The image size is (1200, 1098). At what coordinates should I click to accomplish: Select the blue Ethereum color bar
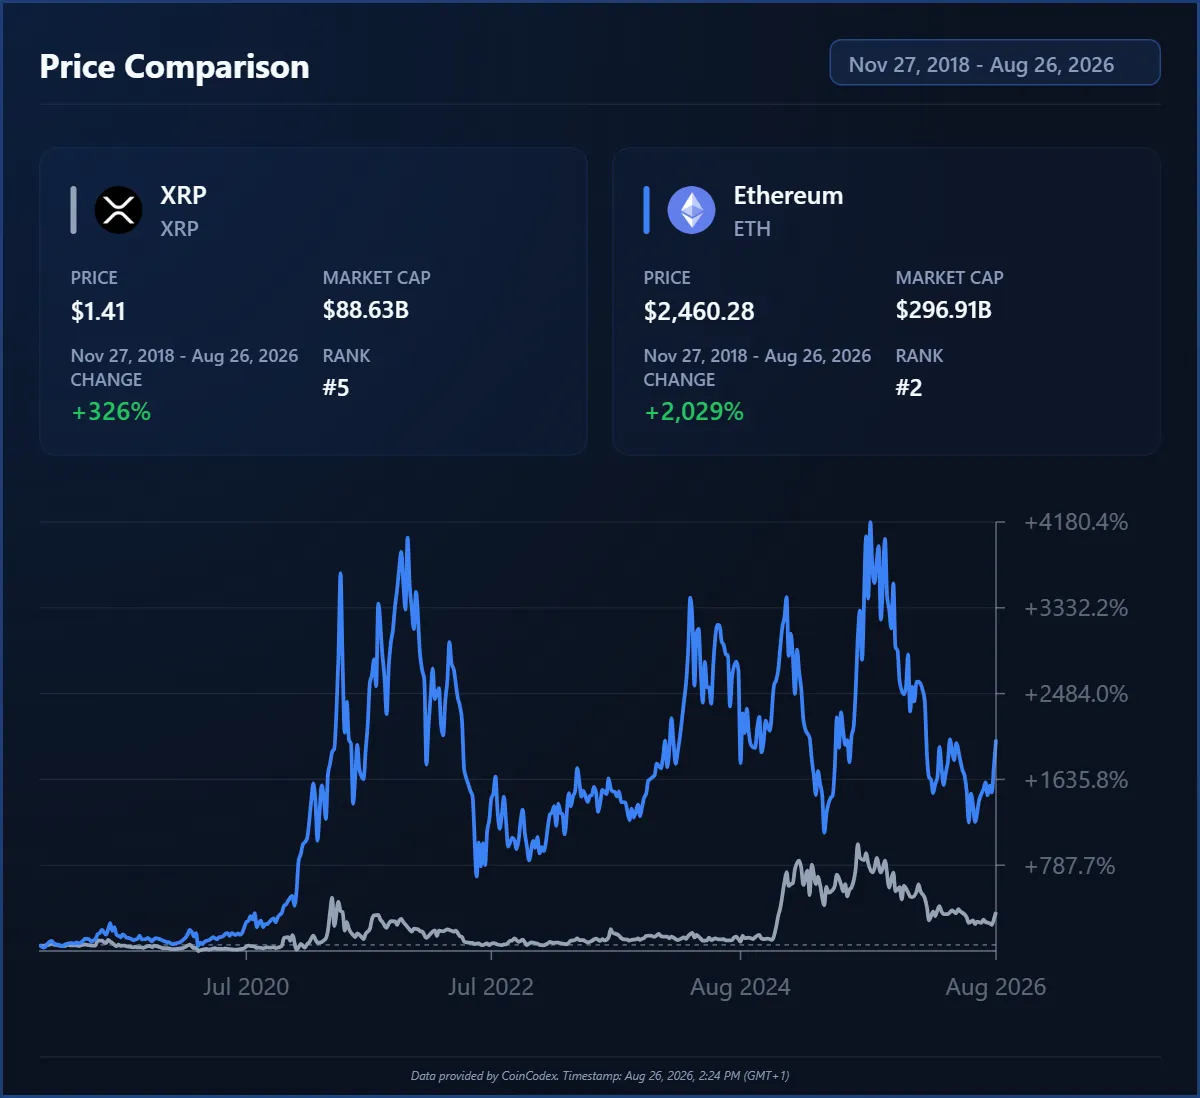(x=646, y=210)
